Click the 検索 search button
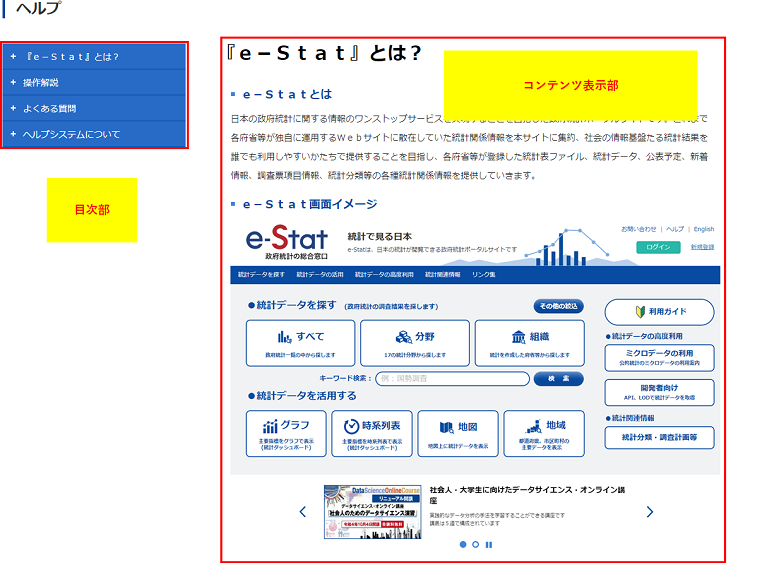Image resolution: width=762 pixels, height=565 pixels. click(x=558, y=378)
